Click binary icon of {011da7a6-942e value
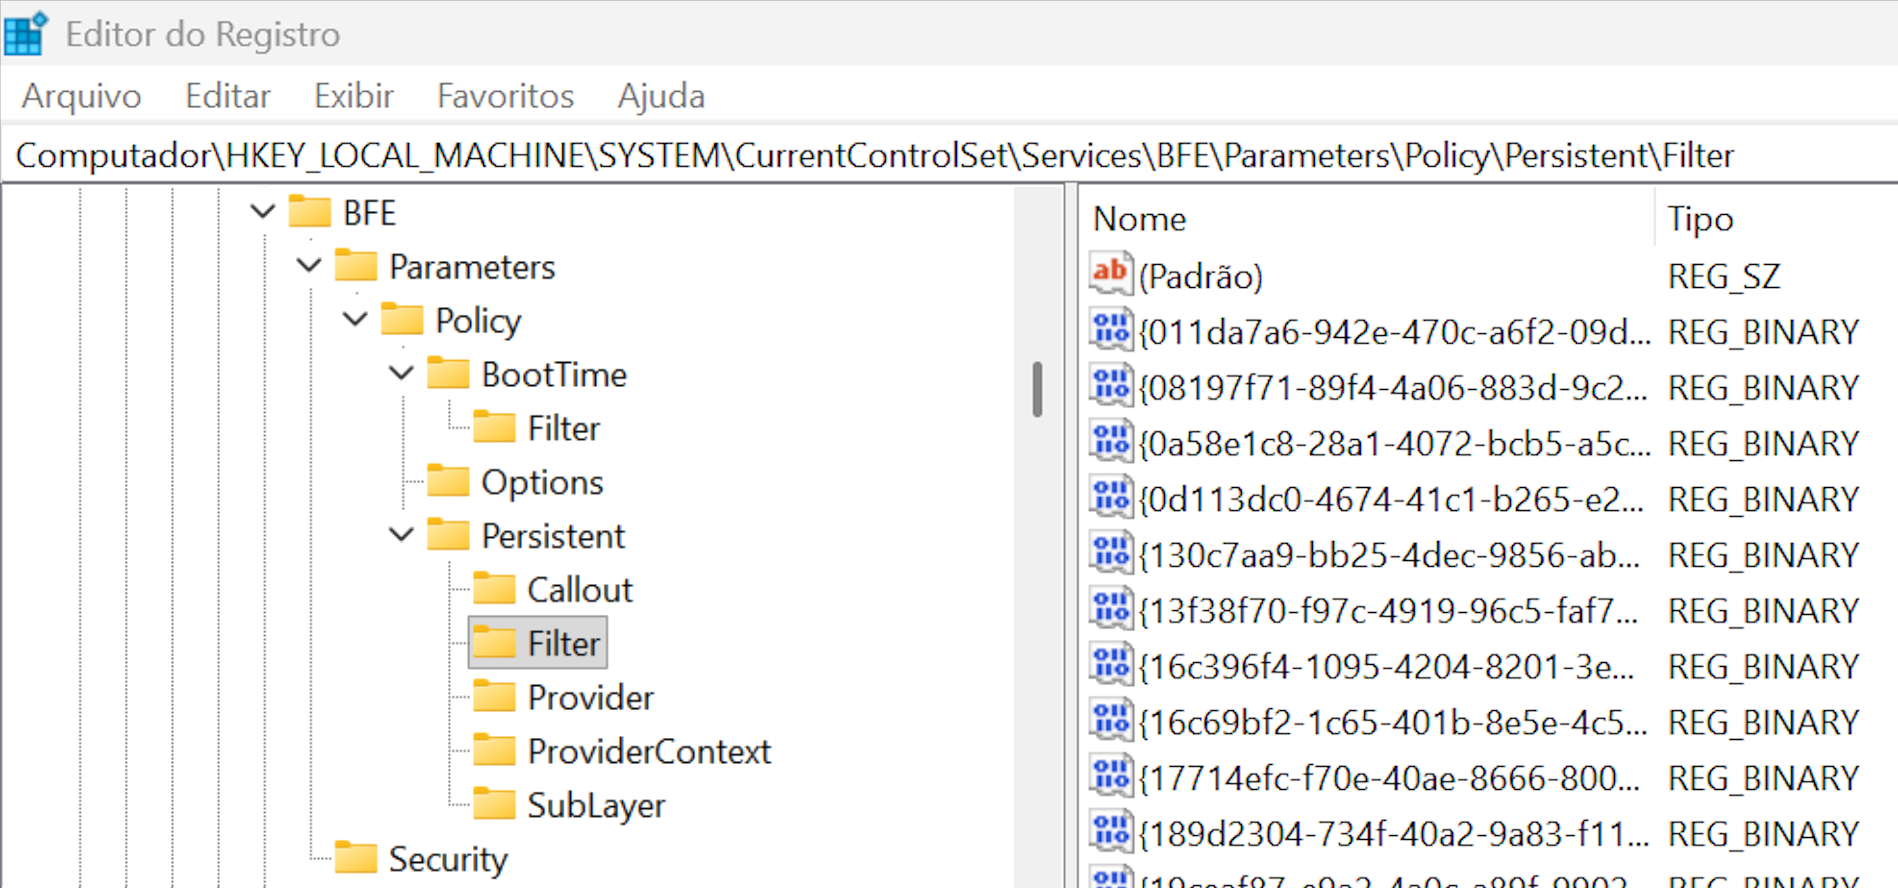 tap(1111, 329)
